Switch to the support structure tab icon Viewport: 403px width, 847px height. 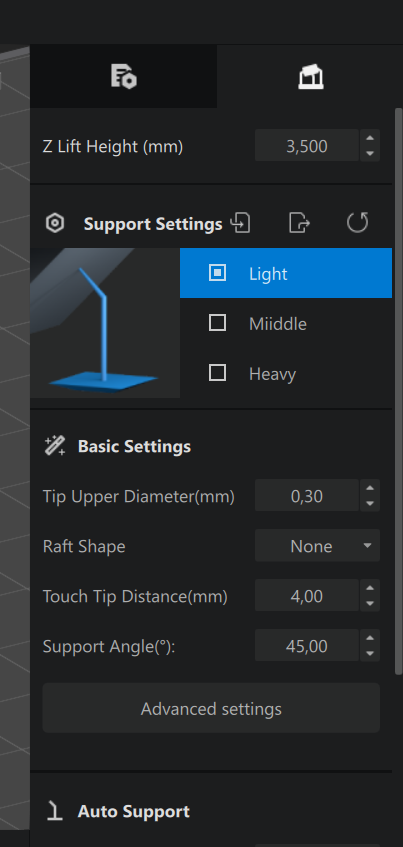pyautogui.click(x=311, y=76)
